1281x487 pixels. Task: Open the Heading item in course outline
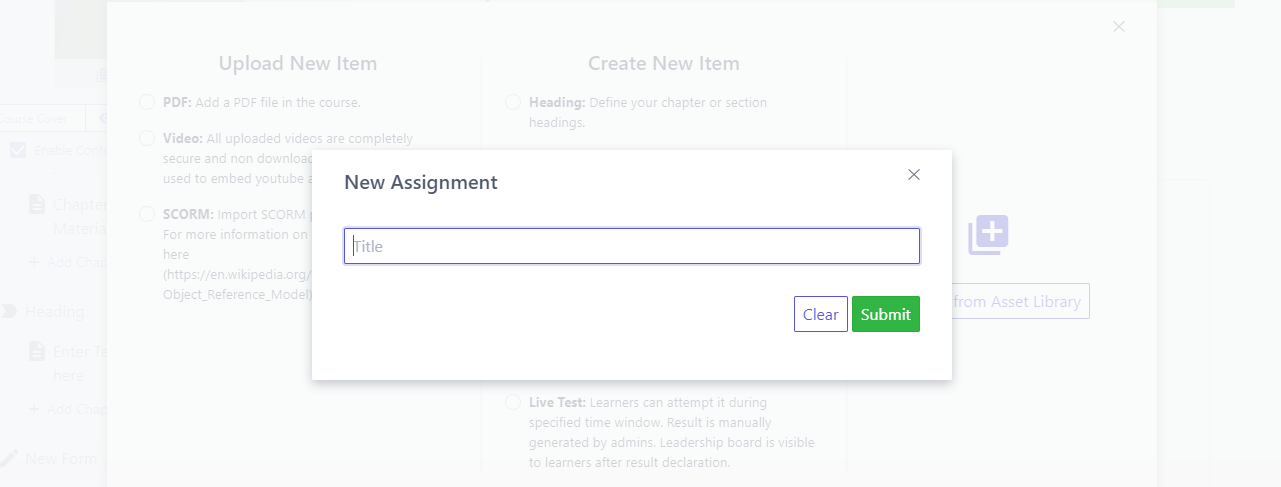pos(55,311)
